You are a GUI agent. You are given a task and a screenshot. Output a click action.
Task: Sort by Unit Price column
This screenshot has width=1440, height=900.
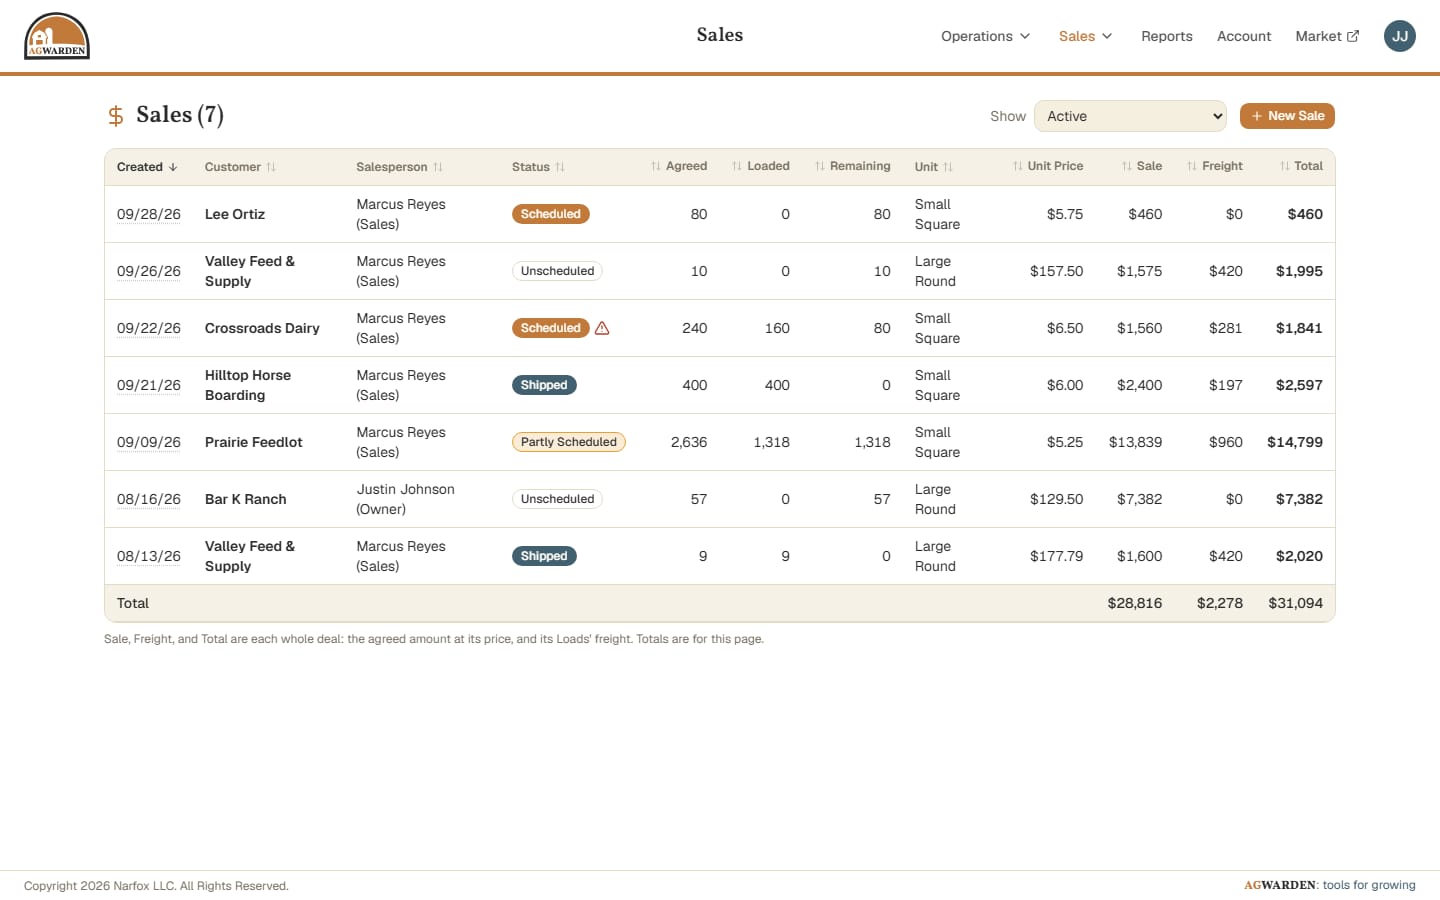point(1048,166)
